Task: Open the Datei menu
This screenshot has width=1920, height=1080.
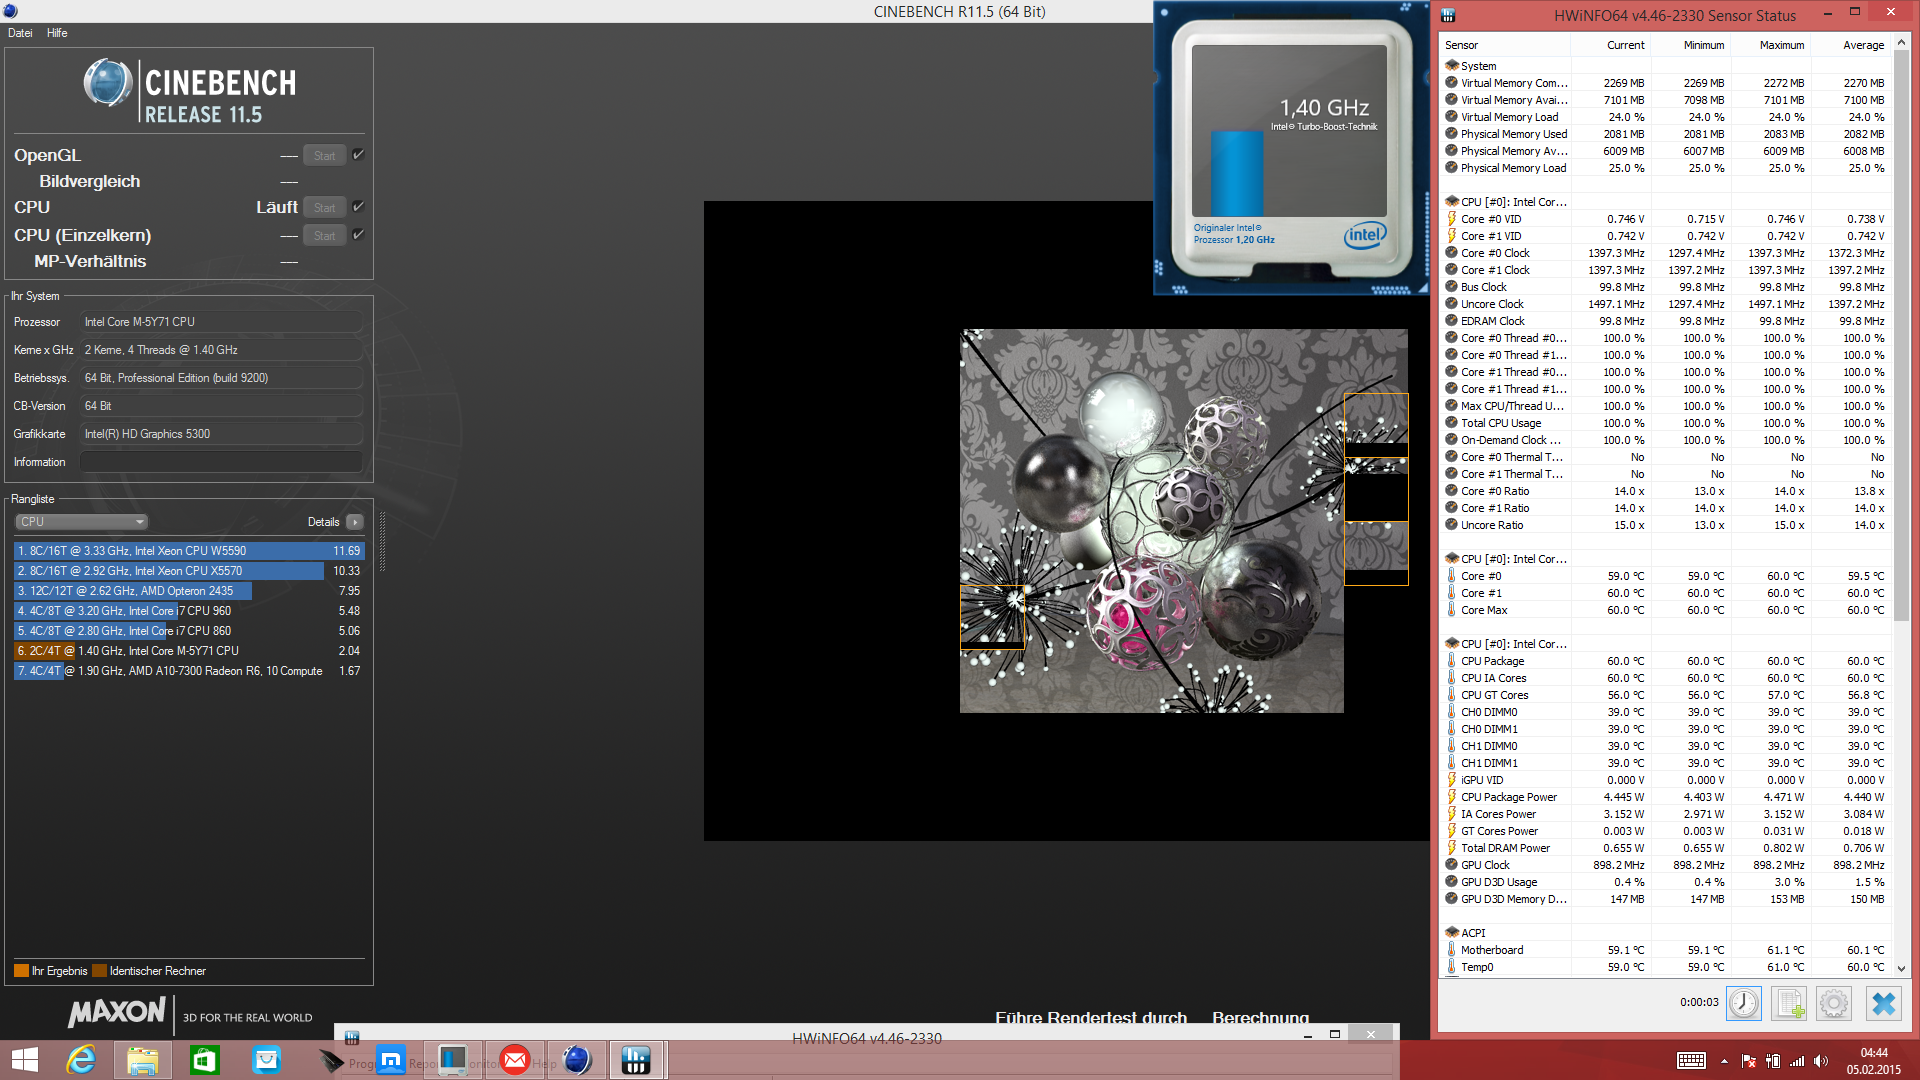Action: tap(20, 33)
